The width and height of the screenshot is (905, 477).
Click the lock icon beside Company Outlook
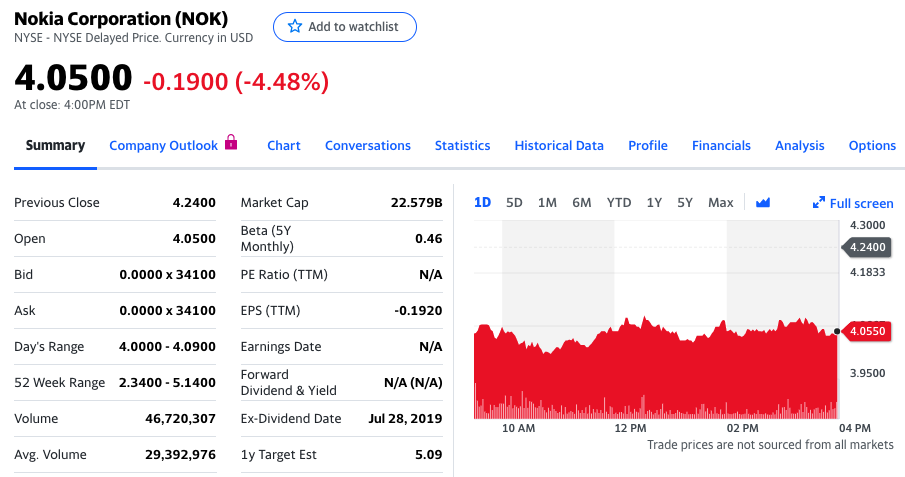[231, 141]
